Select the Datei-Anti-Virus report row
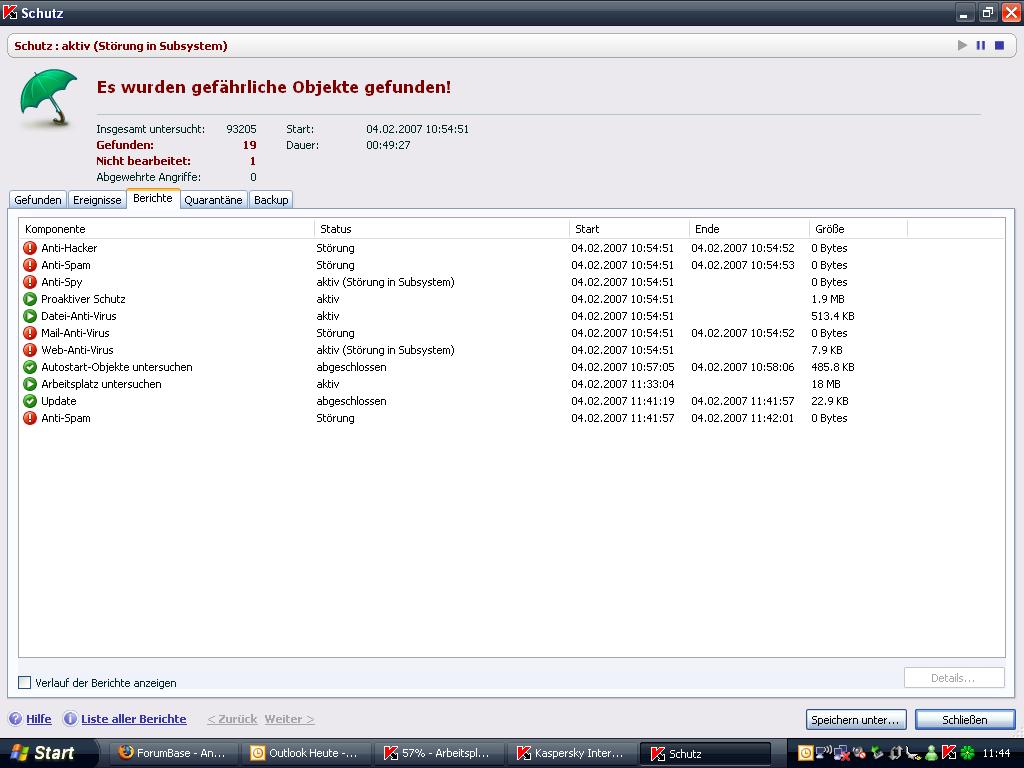Viewport: 1024px width, 768px height. 512,316
